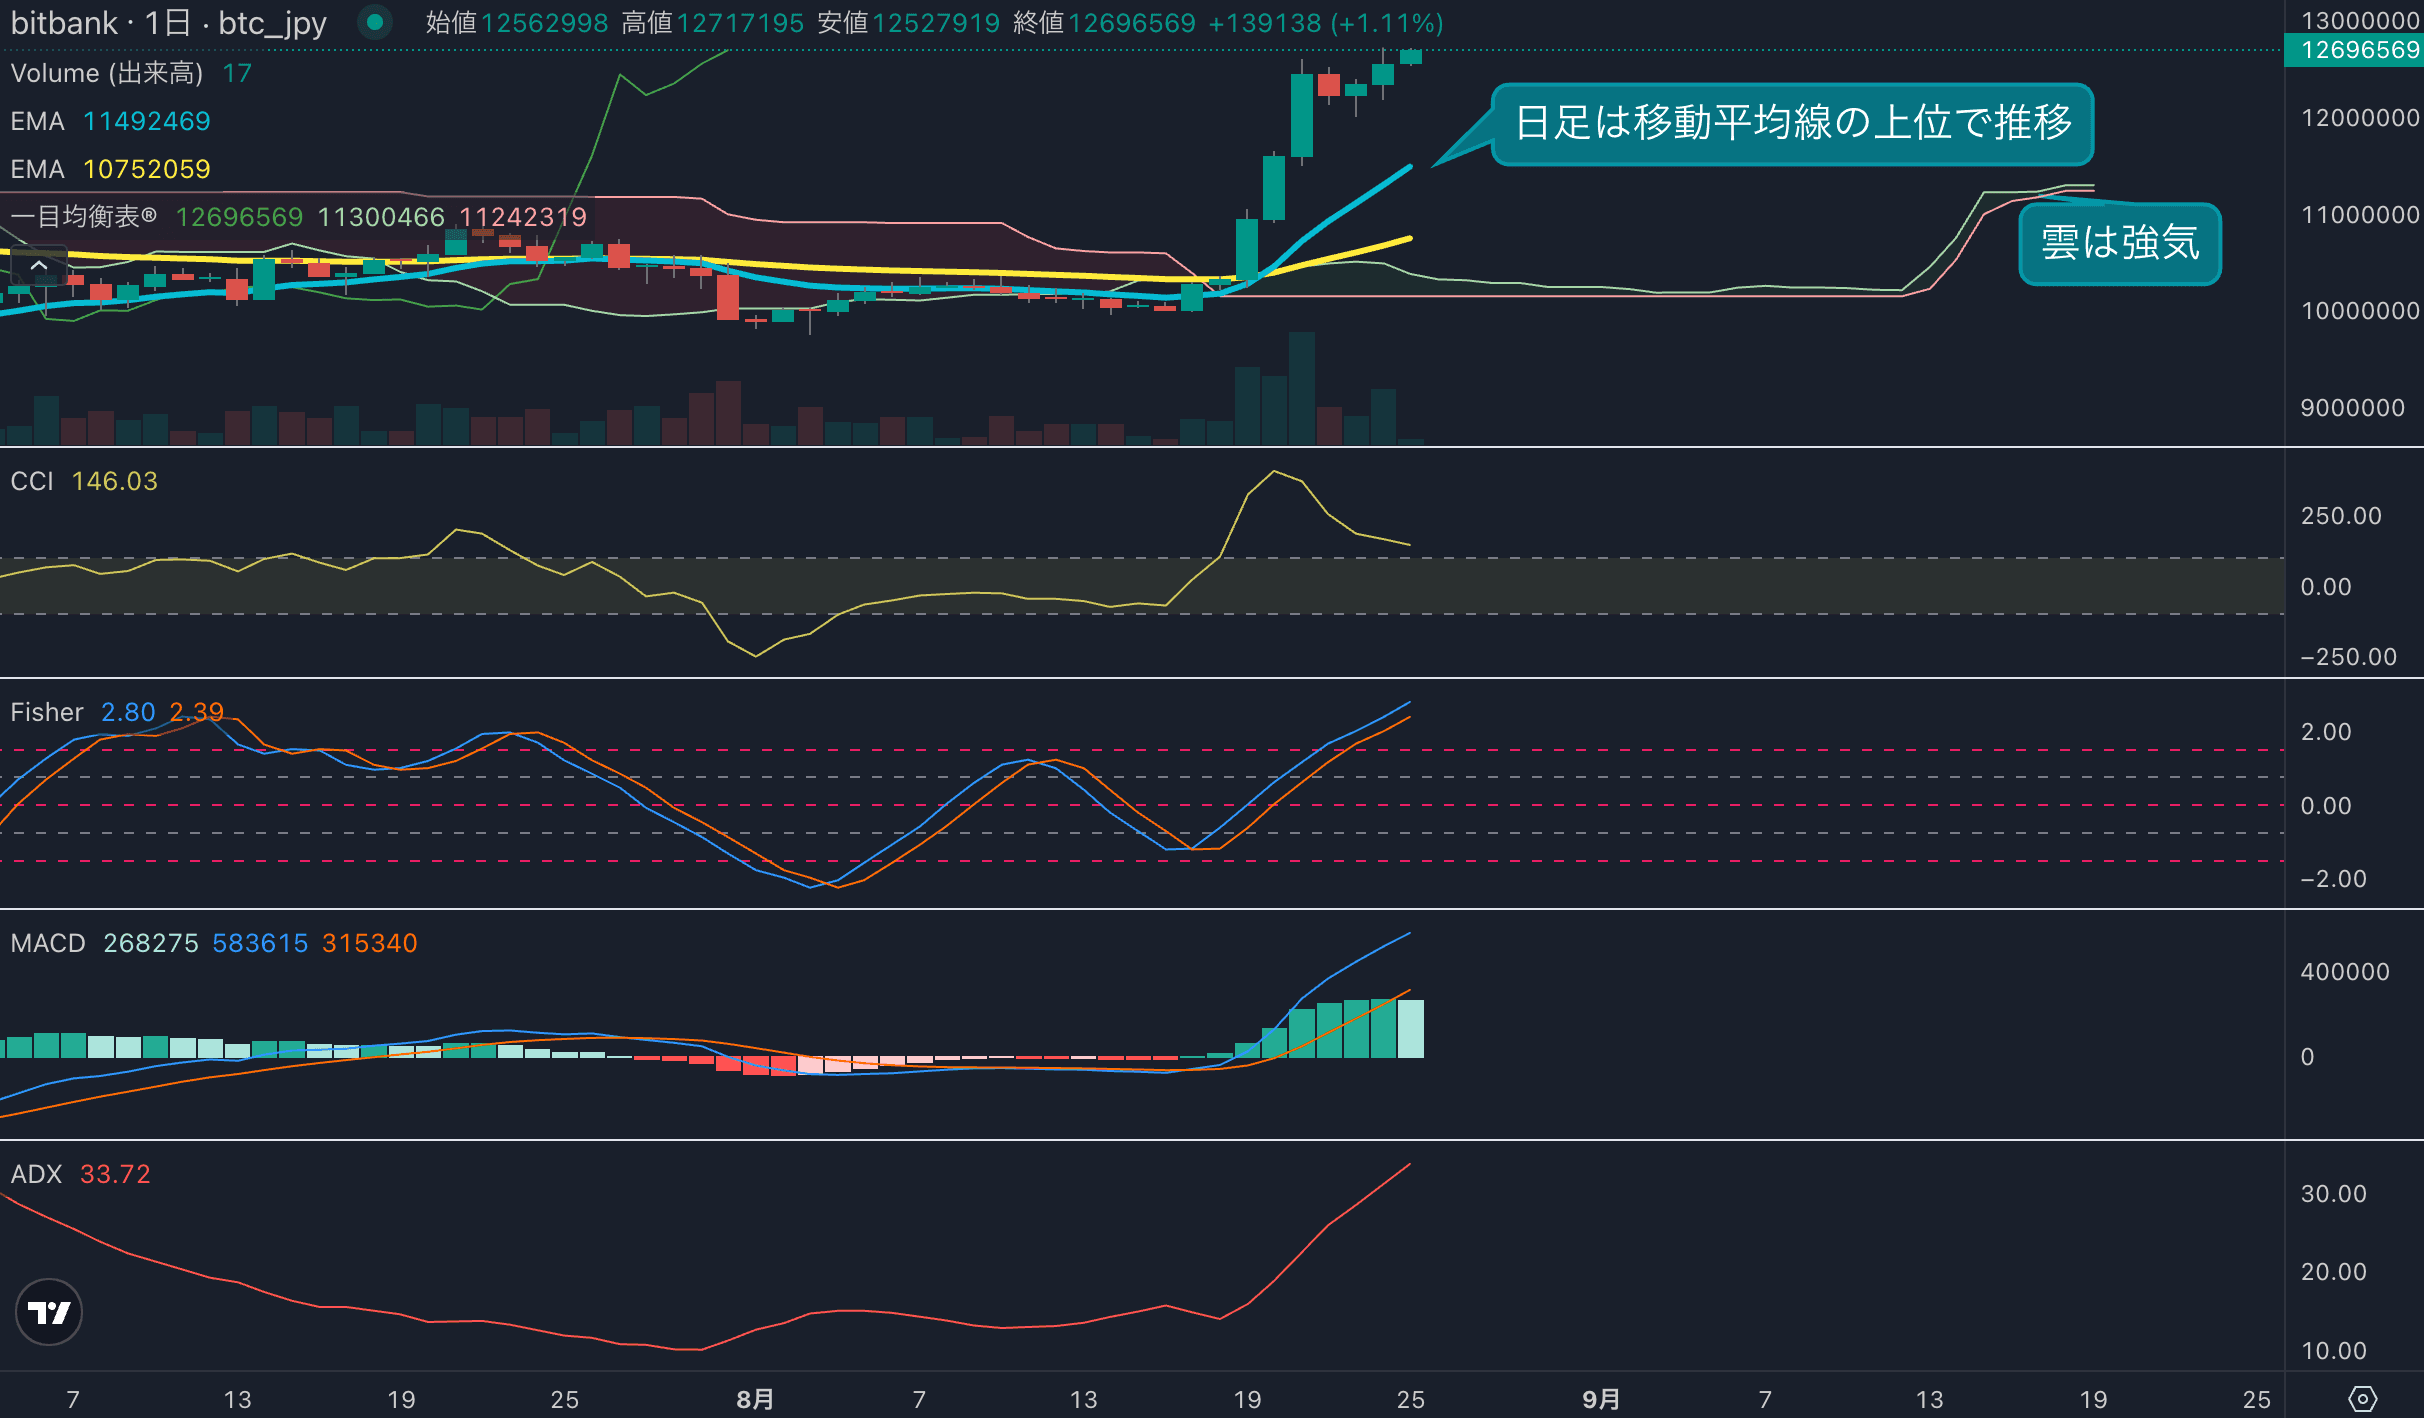2424x1418 pixels.
Task: Select the EMA 11492469 legend entry
Action: click(110, 121)
